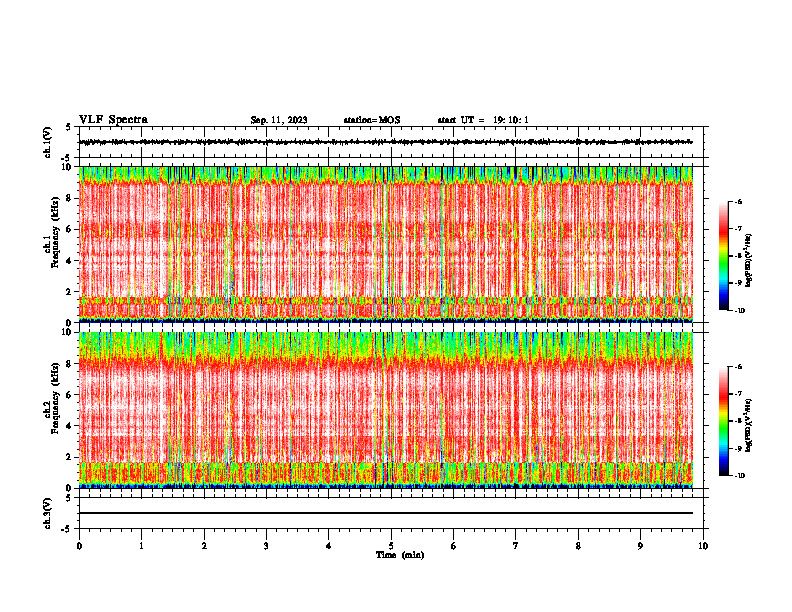Click the "-6" label on ch.1 colorbar

[738, 201]
